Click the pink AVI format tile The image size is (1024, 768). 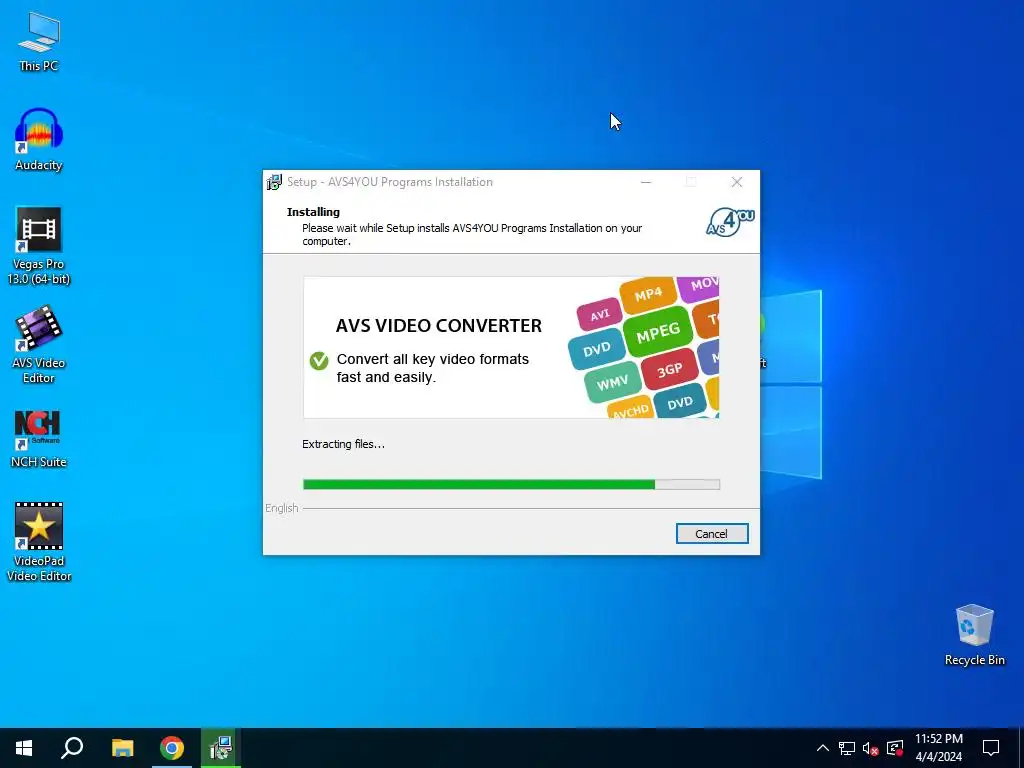pos(600,315)
